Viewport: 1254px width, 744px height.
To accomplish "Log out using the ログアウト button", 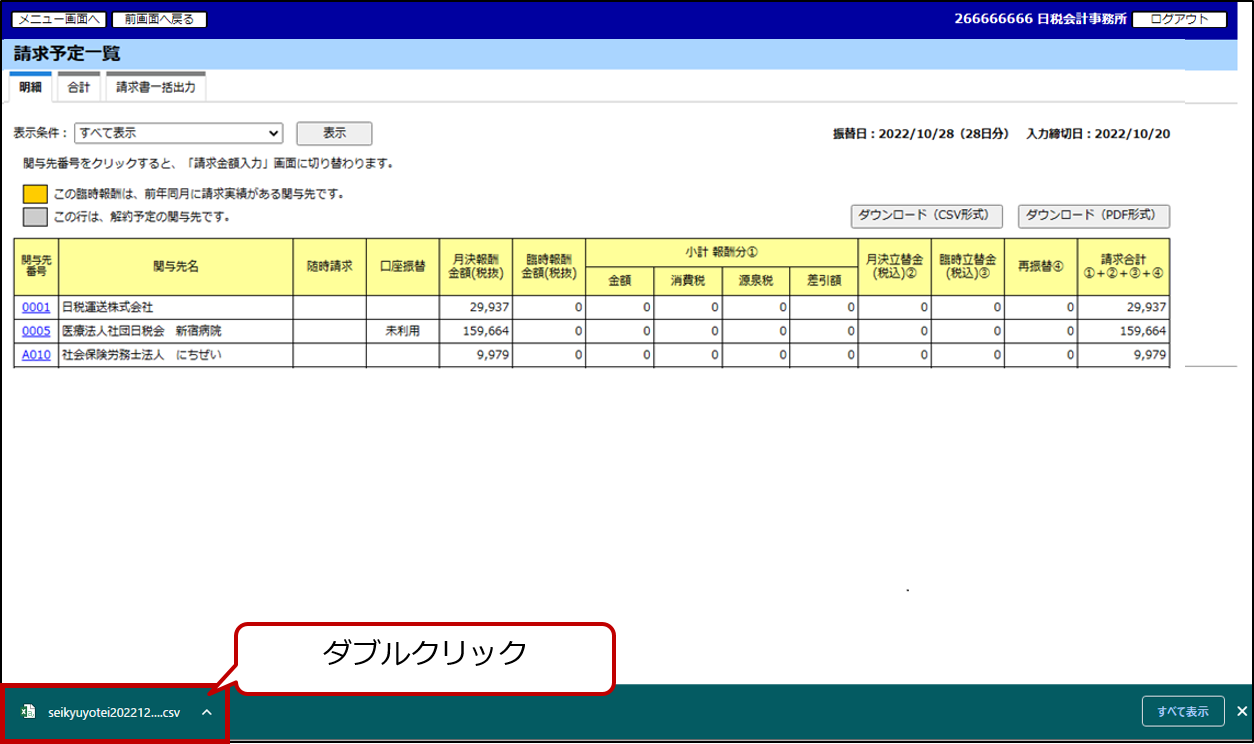I will coord(1179,19).
